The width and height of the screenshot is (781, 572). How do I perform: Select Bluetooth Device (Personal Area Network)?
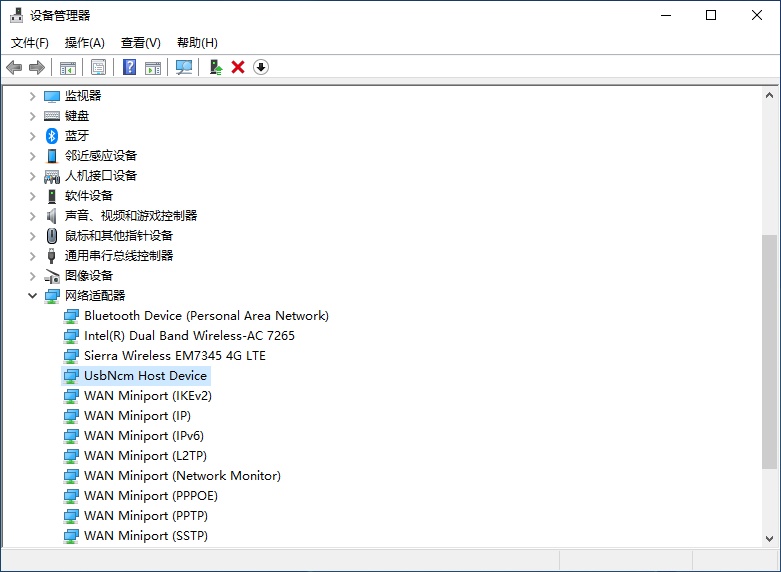206,316
